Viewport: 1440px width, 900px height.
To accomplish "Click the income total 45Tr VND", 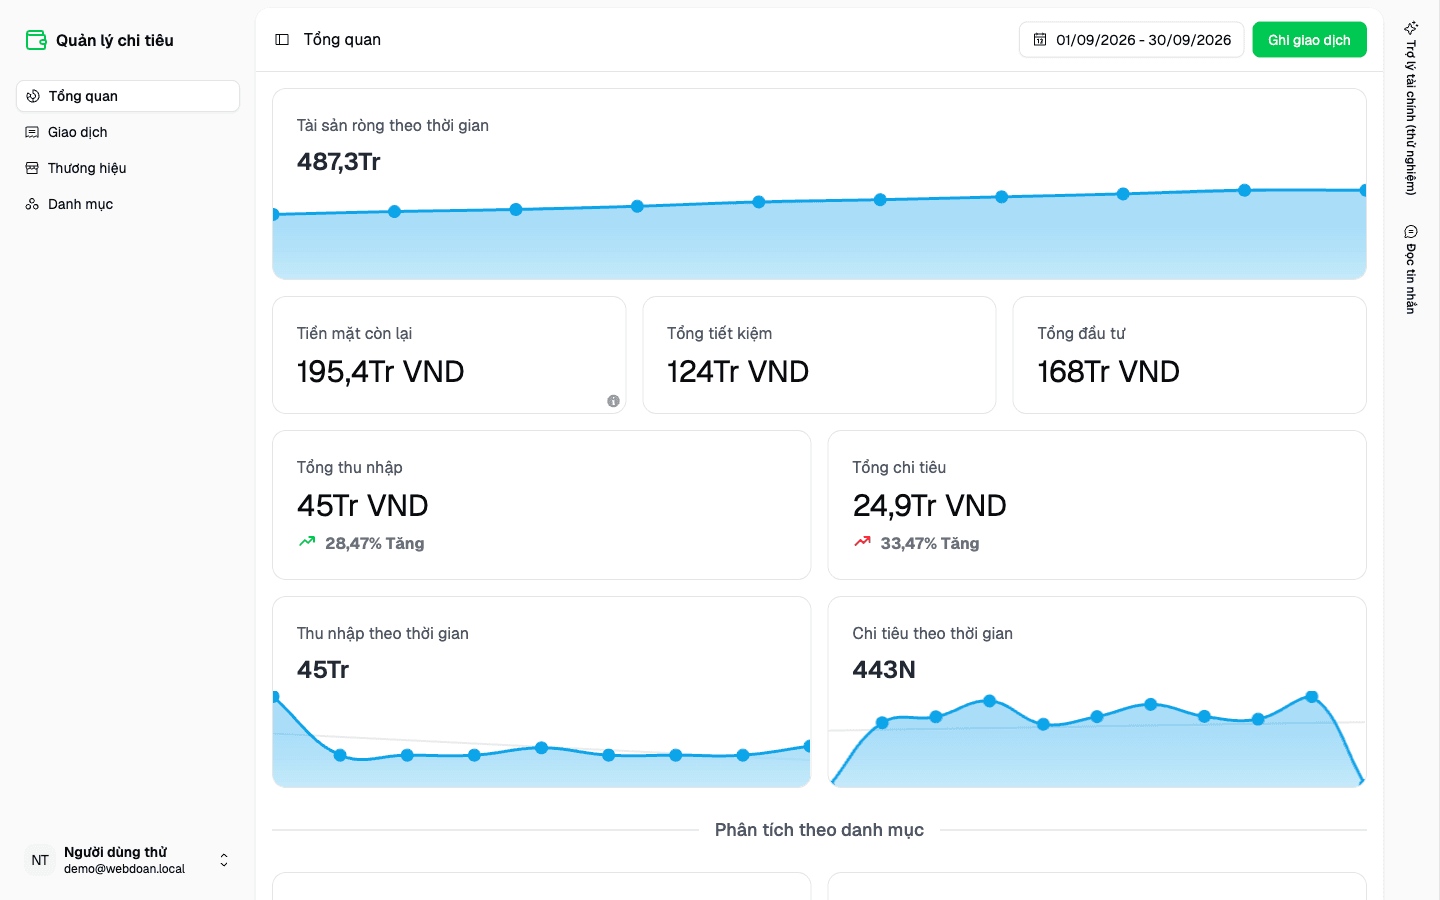I will click(x=363, y=506).
